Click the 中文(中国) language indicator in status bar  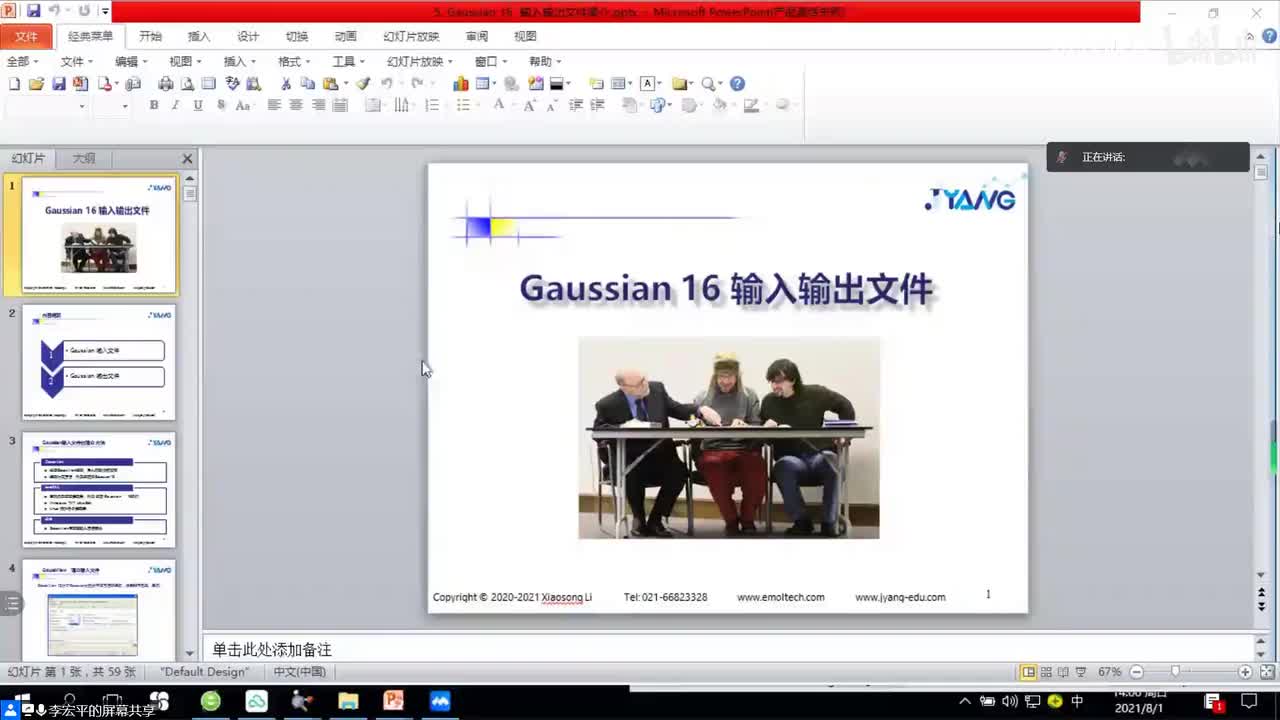pos(299,672)
